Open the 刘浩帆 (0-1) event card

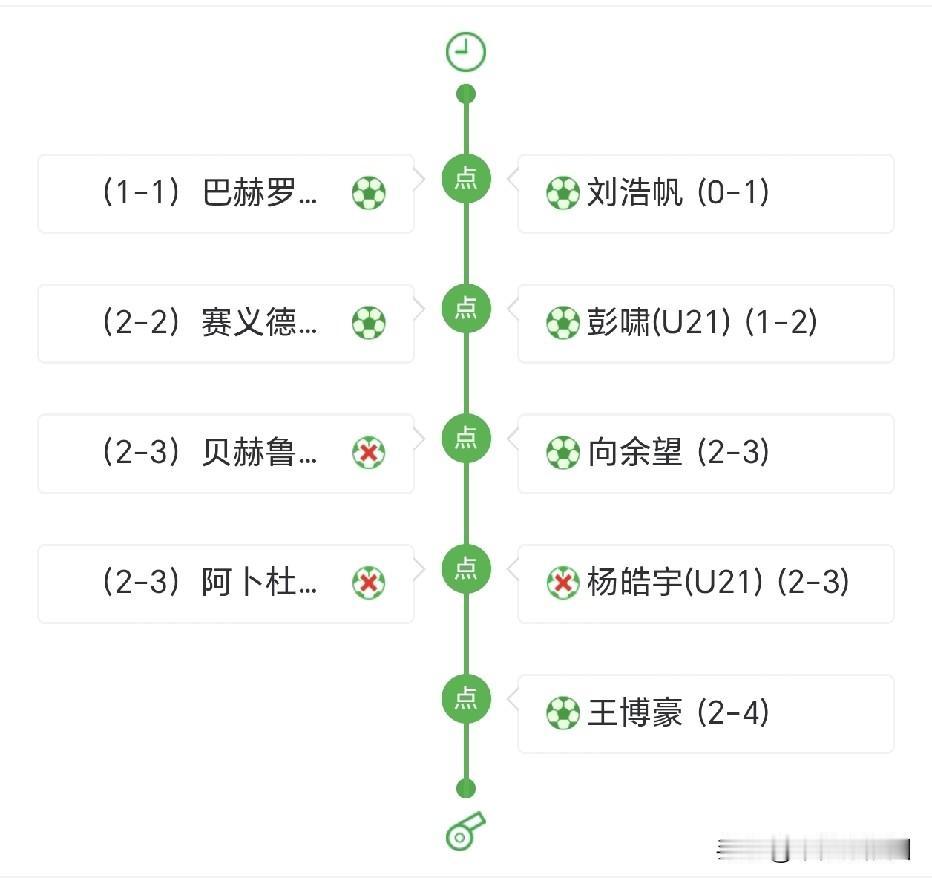point(706,194)
